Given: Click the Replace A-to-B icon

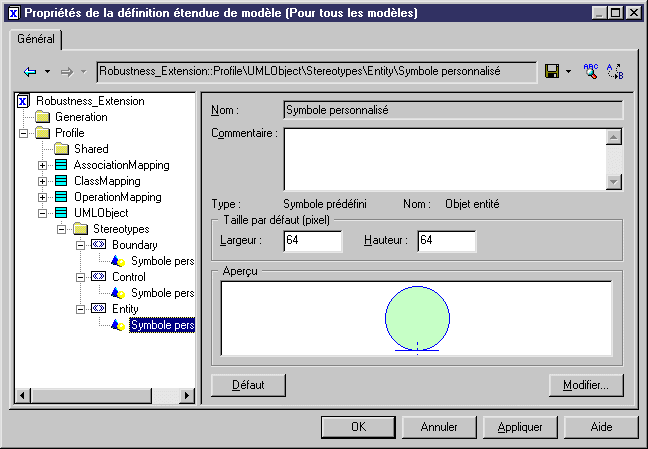Looking at the screenshot, I should tap(615, 71).
